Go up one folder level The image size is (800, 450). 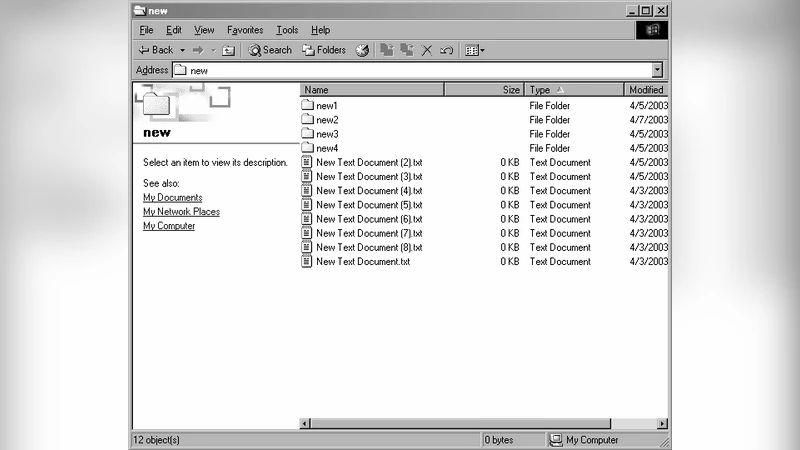(228, 50)
